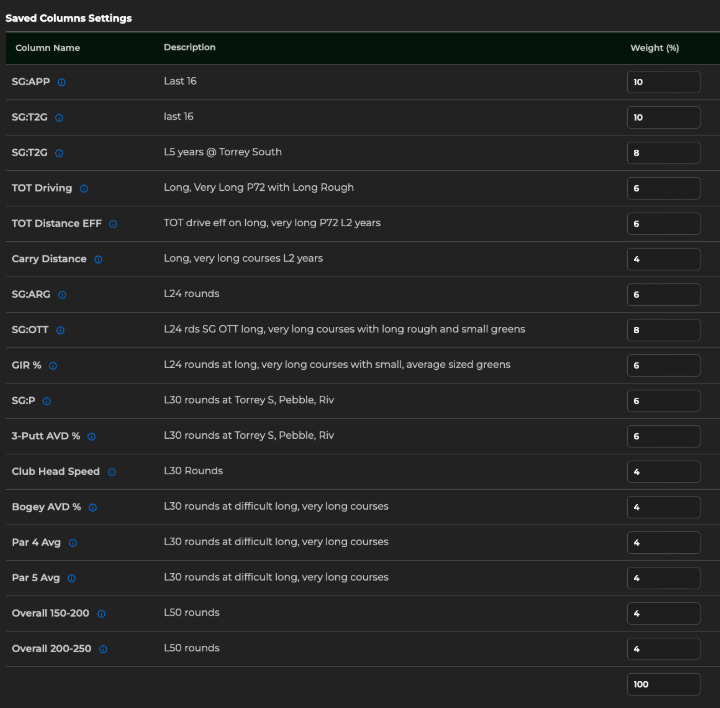Open Carry Distance info icon
The width and height of the screenshot is (720, 708).
pyautogui.click(x=98, y=259)
